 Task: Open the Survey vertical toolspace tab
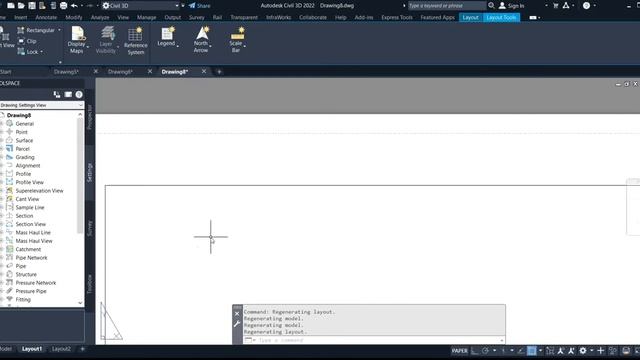[x=90, y=228]
